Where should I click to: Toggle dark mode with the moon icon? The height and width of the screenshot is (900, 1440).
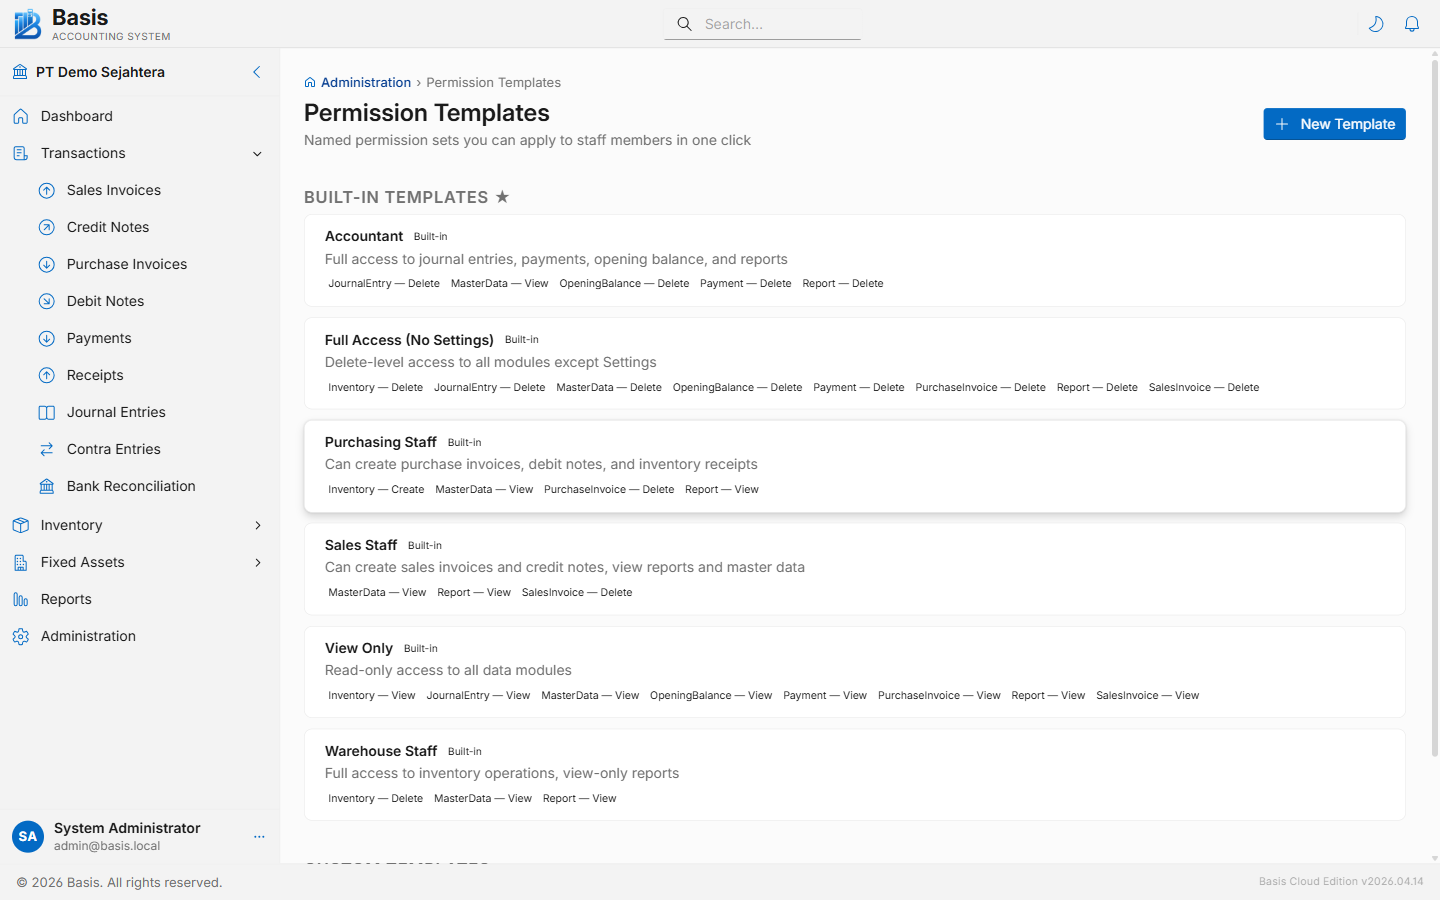pos(1376,23)
